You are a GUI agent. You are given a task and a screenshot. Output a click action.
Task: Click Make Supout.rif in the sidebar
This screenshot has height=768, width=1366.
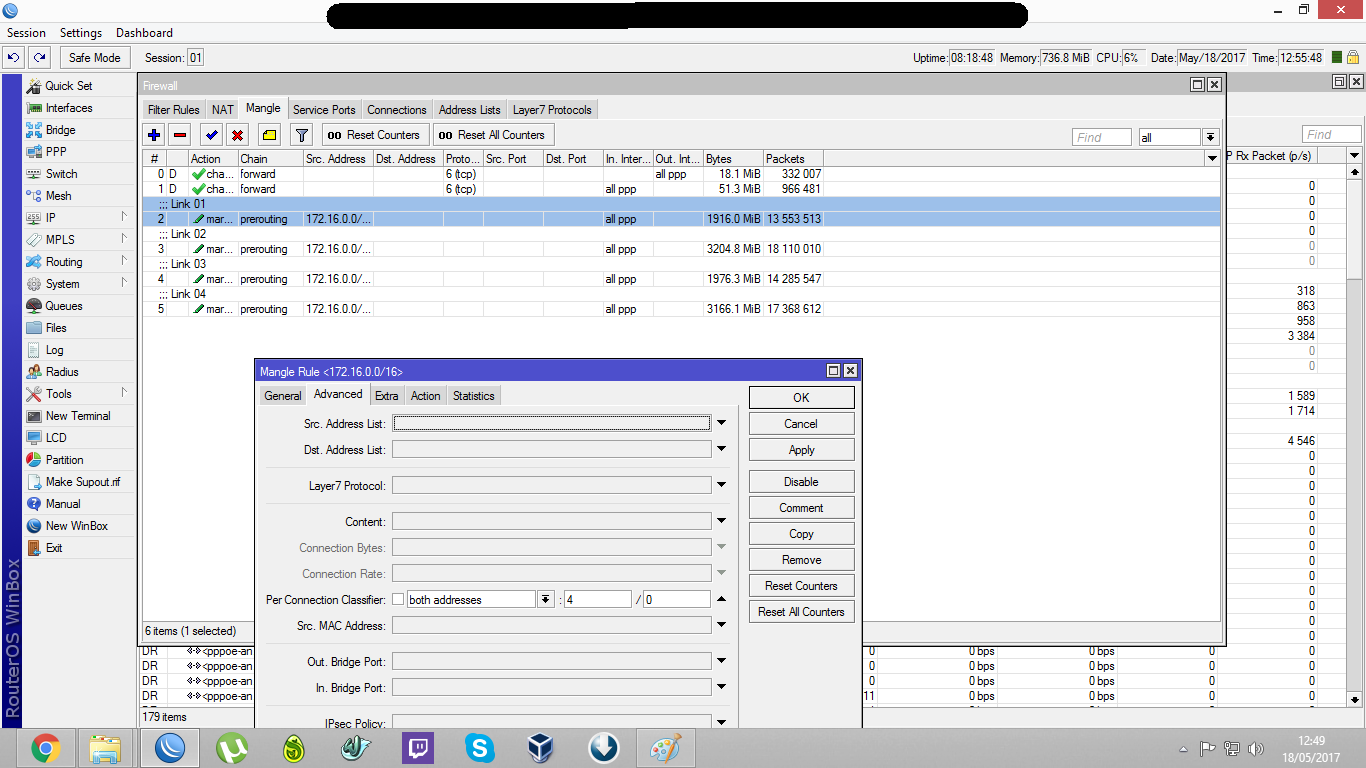tap(83, 482)
